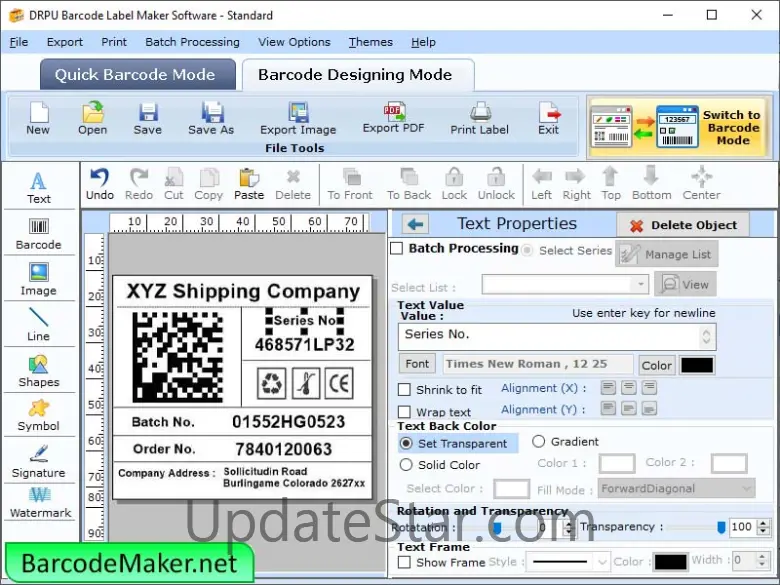Select the Select Series radio option
Screen dimensions: 780x585
click(x=527, y=250)
